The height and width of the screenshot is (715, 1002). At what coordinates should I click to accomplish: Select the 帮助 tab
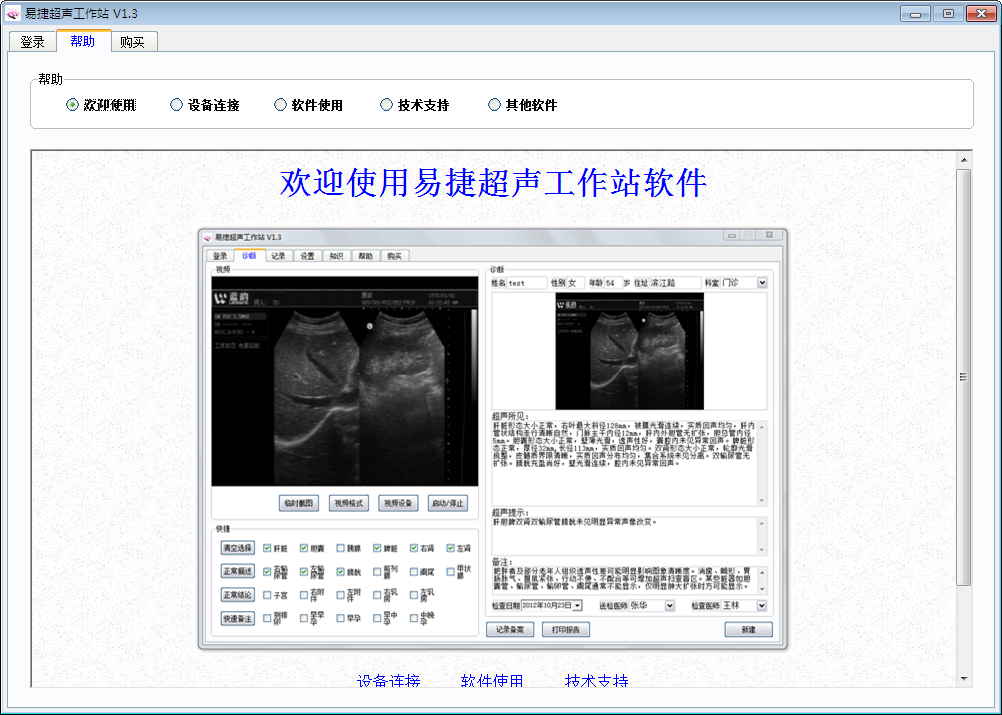click(83, 41)
